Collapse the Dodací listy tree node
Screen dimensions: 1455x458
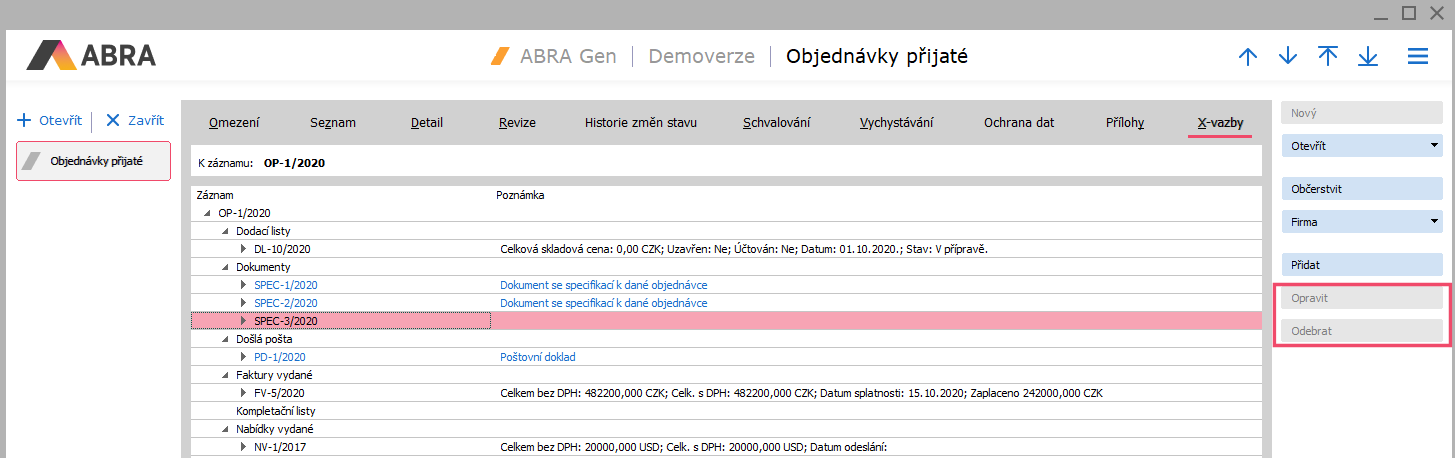point(226,231)
